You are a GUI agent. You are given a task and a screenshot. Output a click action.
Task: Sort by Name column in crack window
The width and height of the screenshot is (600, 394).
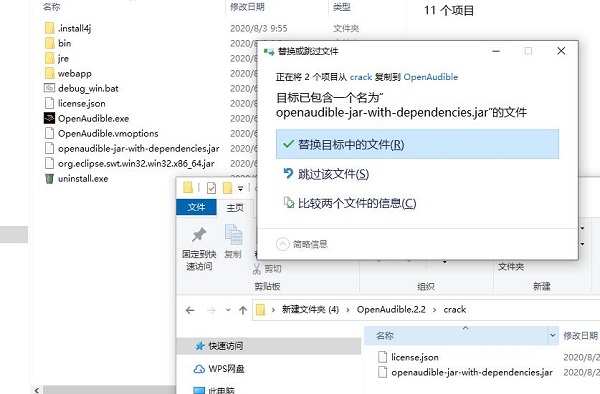click(x=456, y=335)
